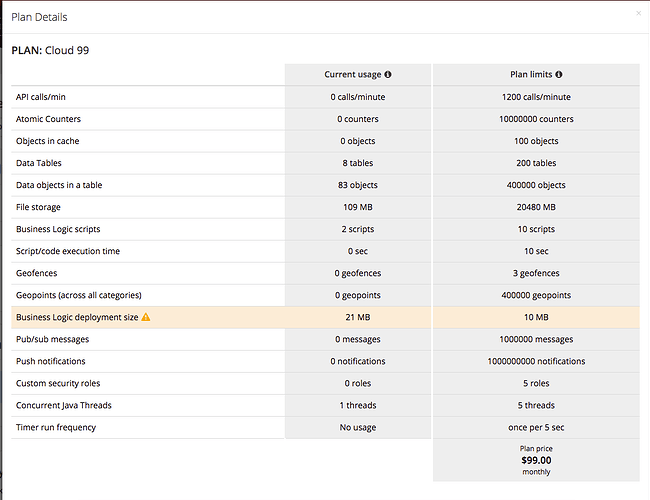Close the Plan Details dialog
Viewport: 650px width, 500px height.
[x=639, y=14]
